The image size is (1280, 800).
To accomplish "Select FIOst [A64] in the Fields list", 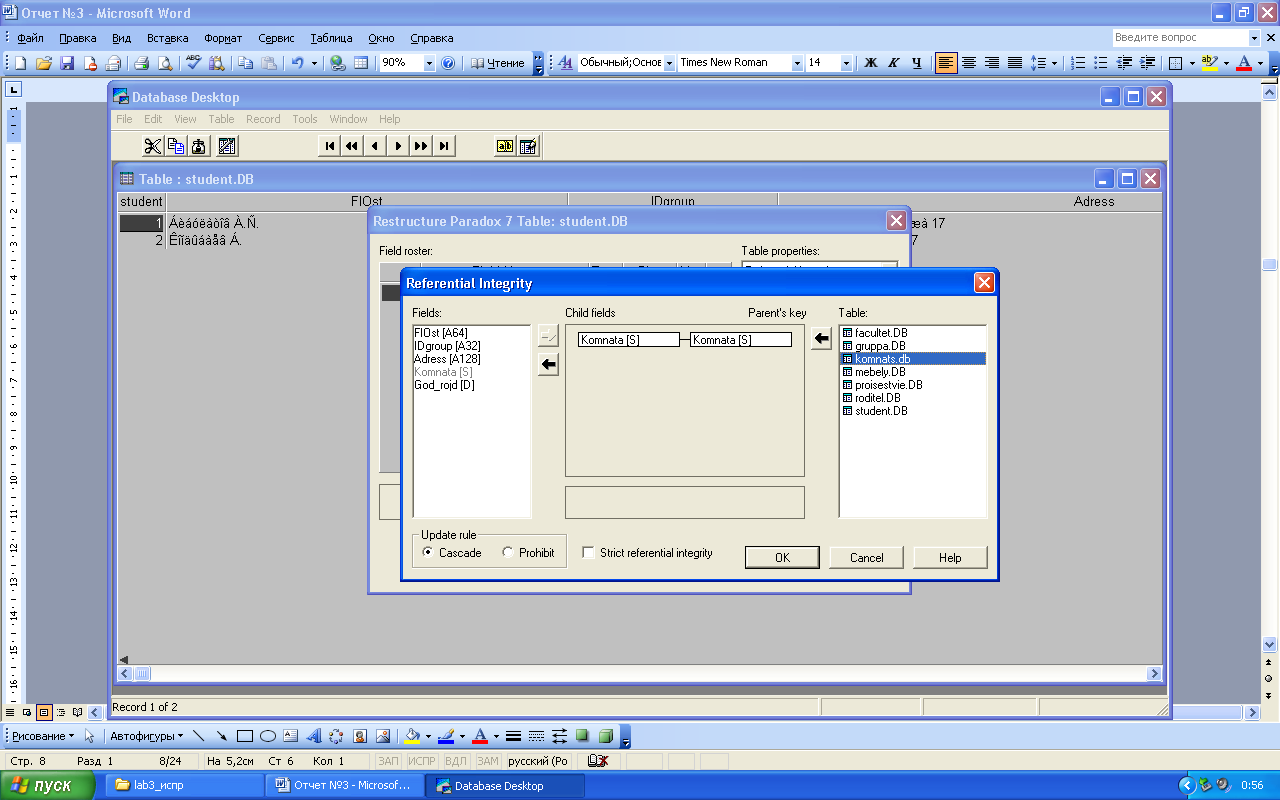I will click(x=441, y=333).
